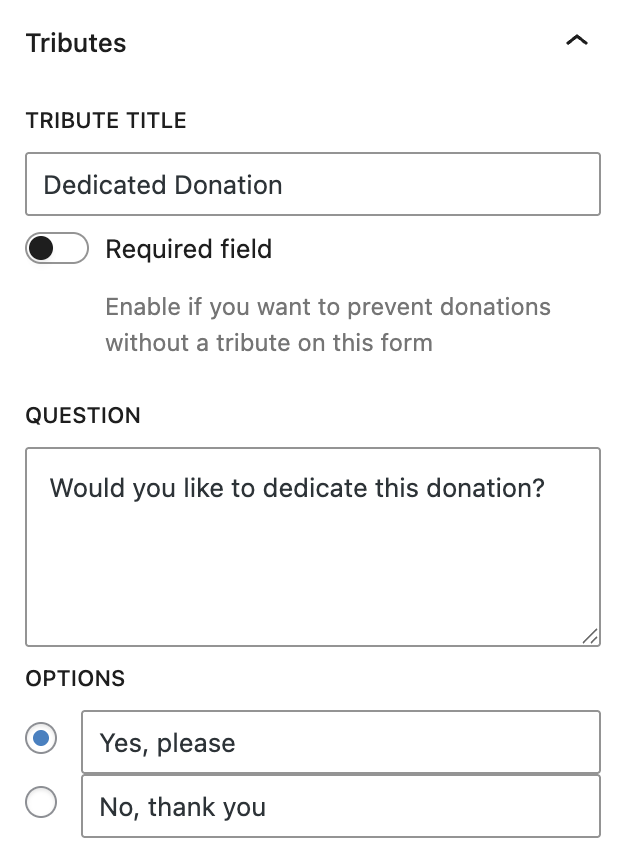Select the 'No, thank you' radio button
624x859 pixels.
coord(41,802)
